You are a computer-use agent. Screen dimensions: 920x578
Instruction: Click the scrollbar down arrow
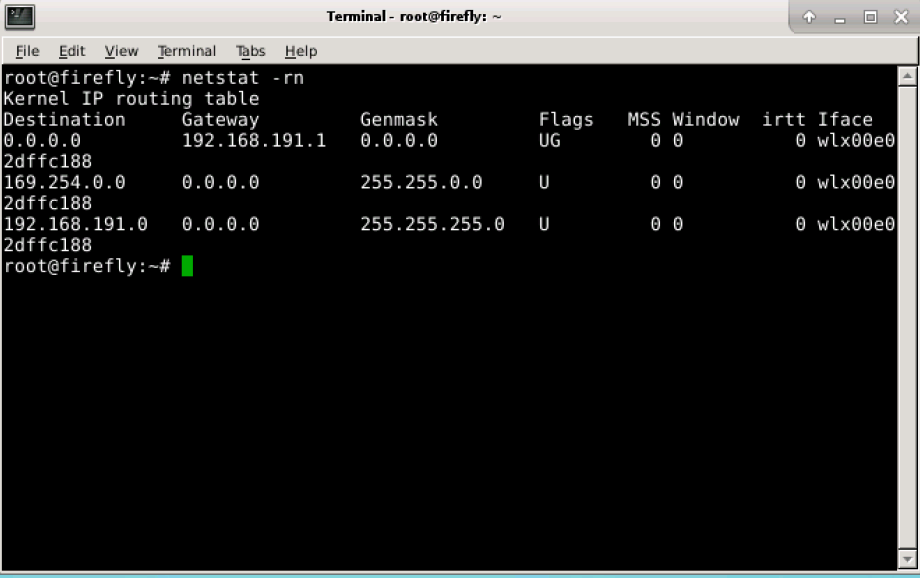pyautogui.click(x=907, y=559)
